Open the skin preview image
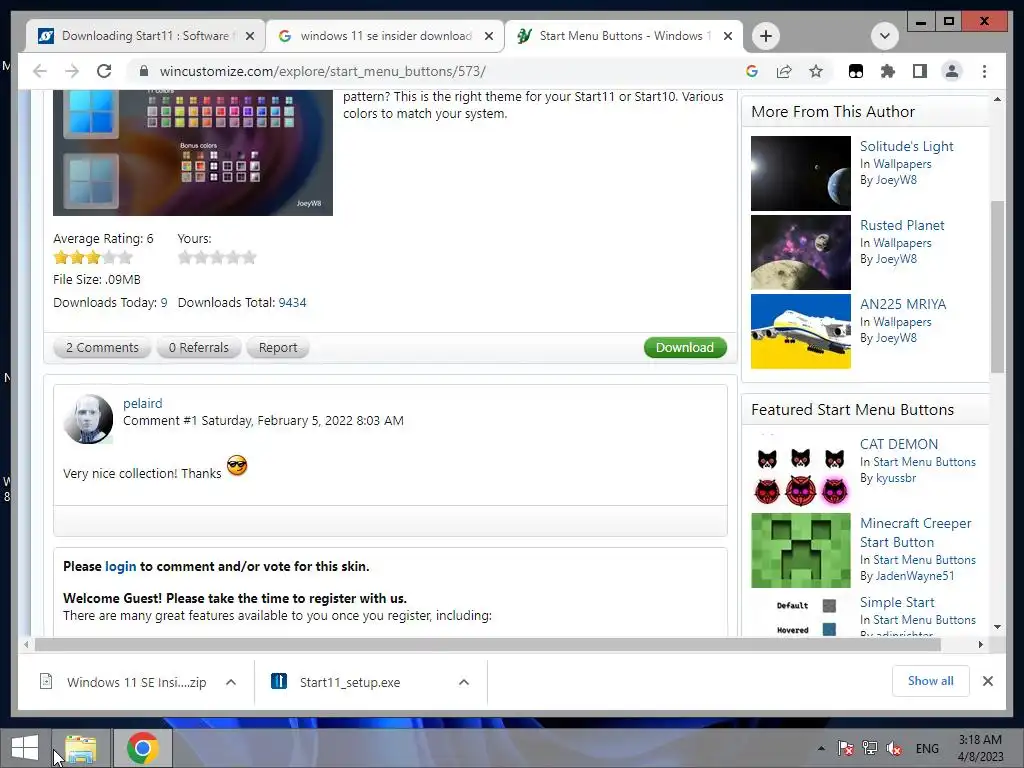The height and width of the screenshot is (768, 1024). 193,153
